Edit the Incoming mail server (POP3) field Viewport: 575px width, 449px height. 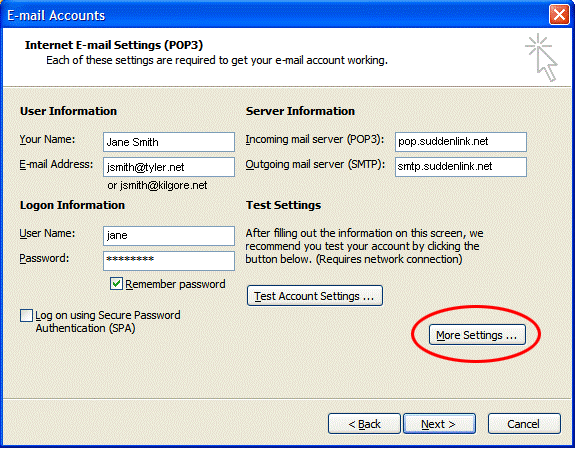point(461,142)
